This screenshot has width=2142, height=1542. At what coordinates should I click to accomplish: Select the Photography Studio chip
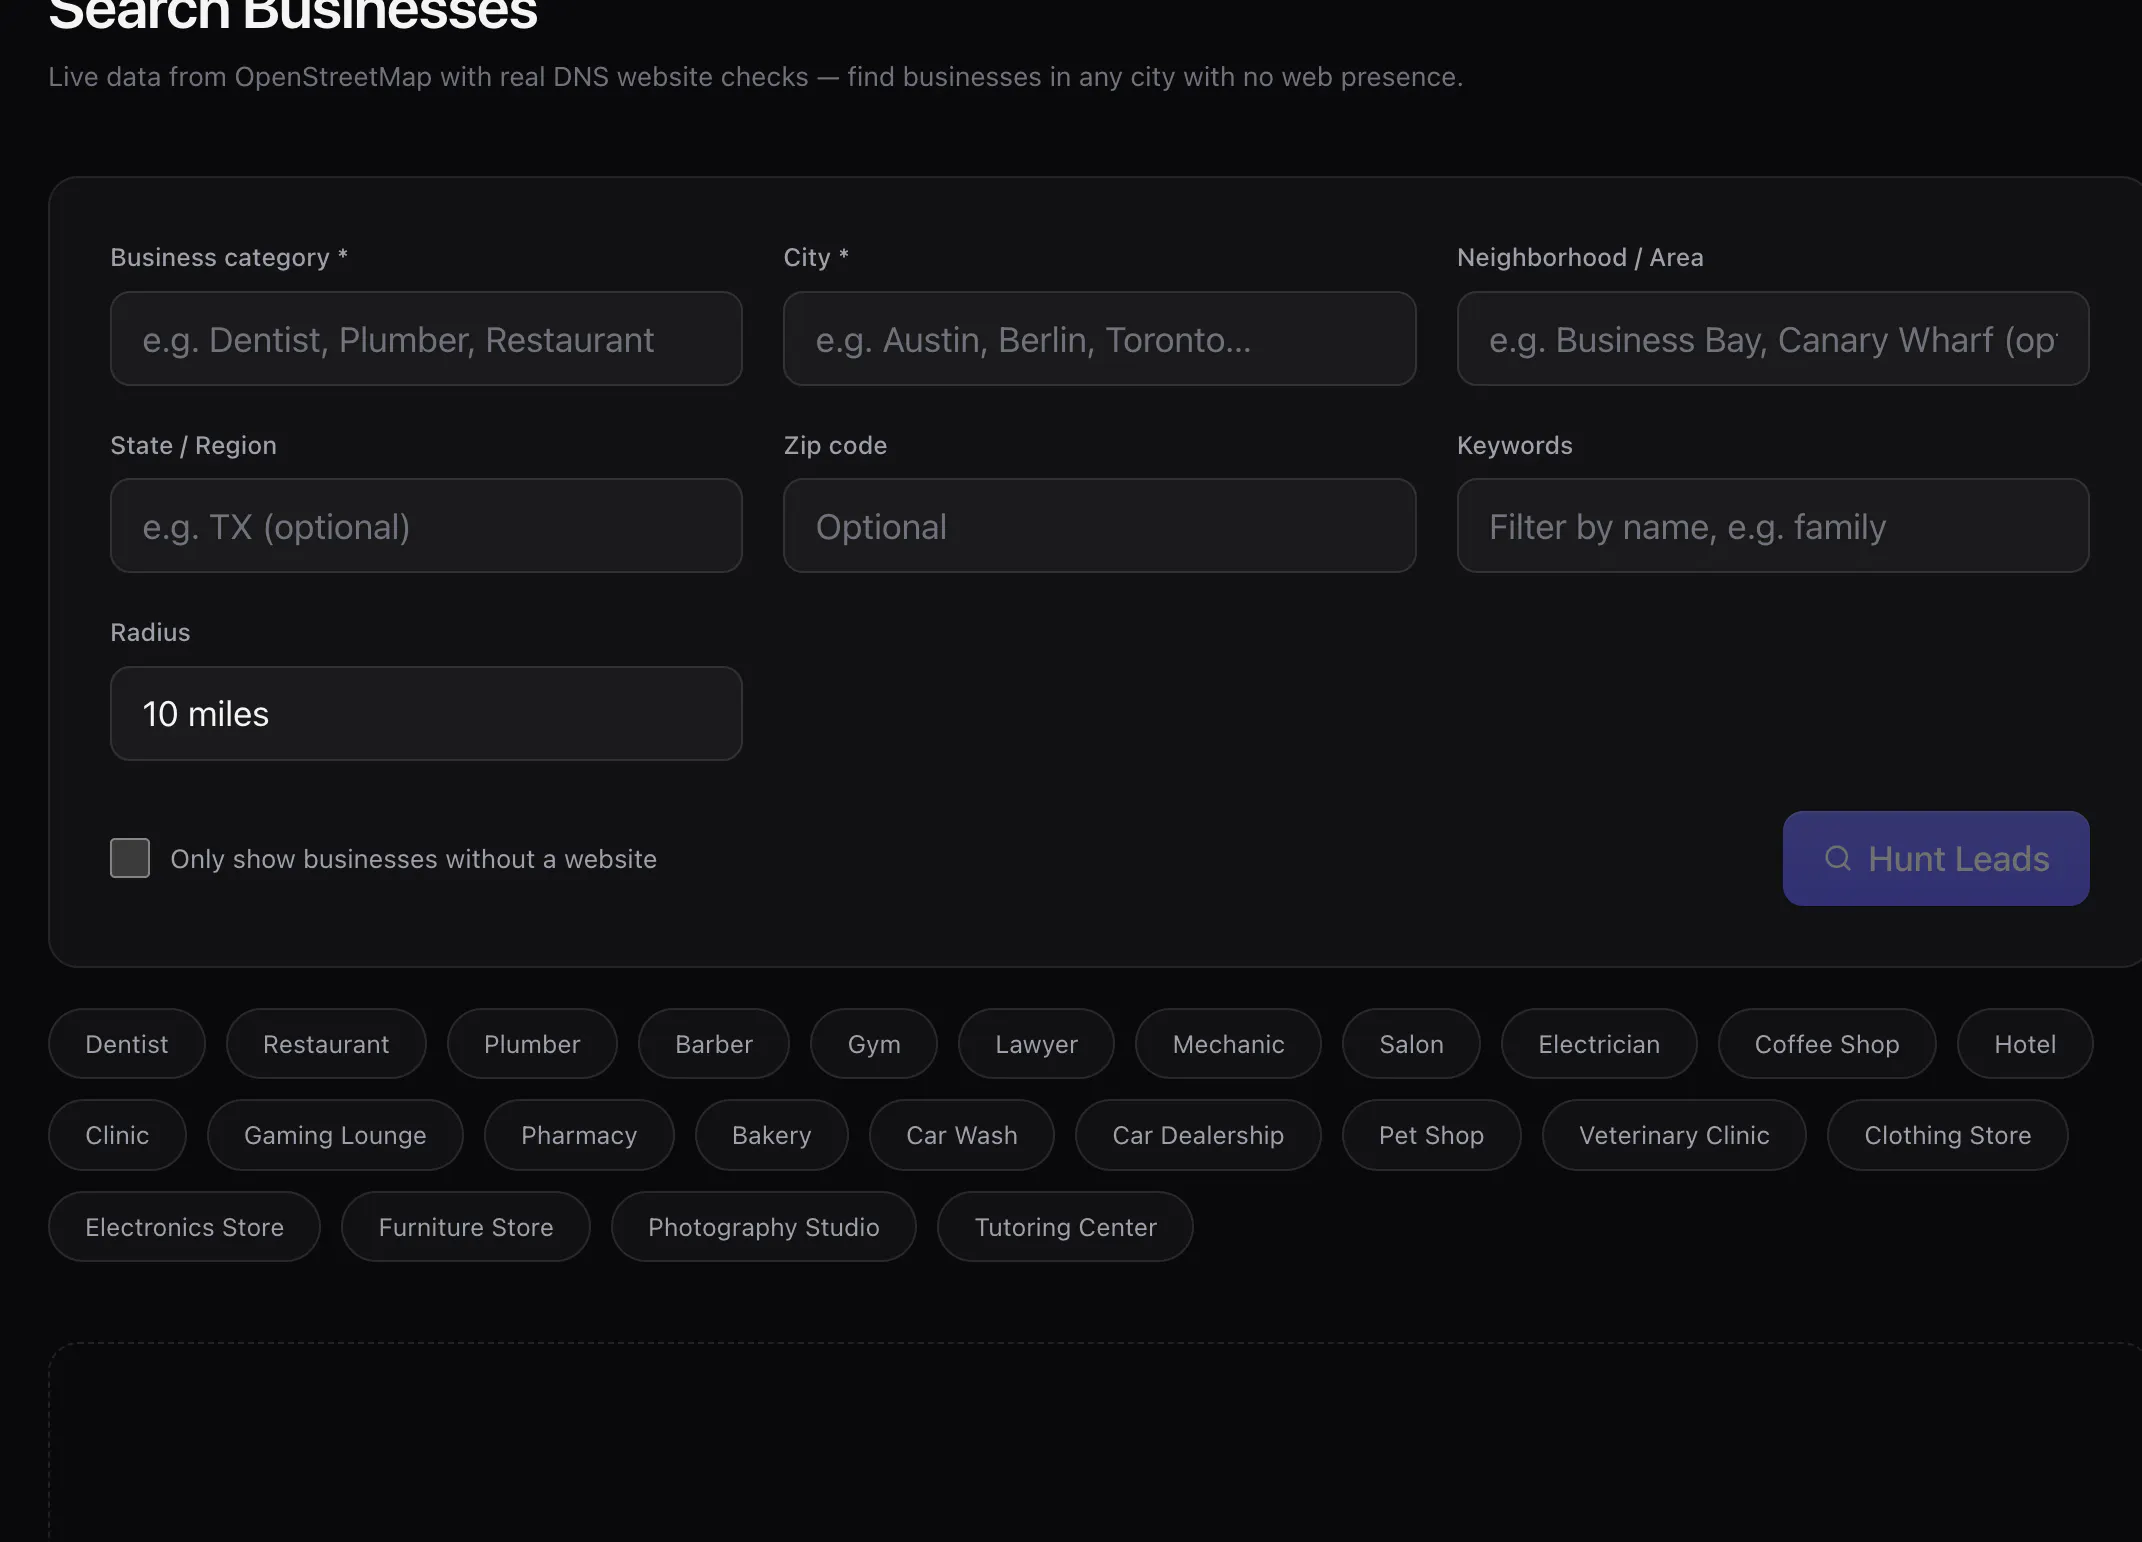pos(764,1226)
